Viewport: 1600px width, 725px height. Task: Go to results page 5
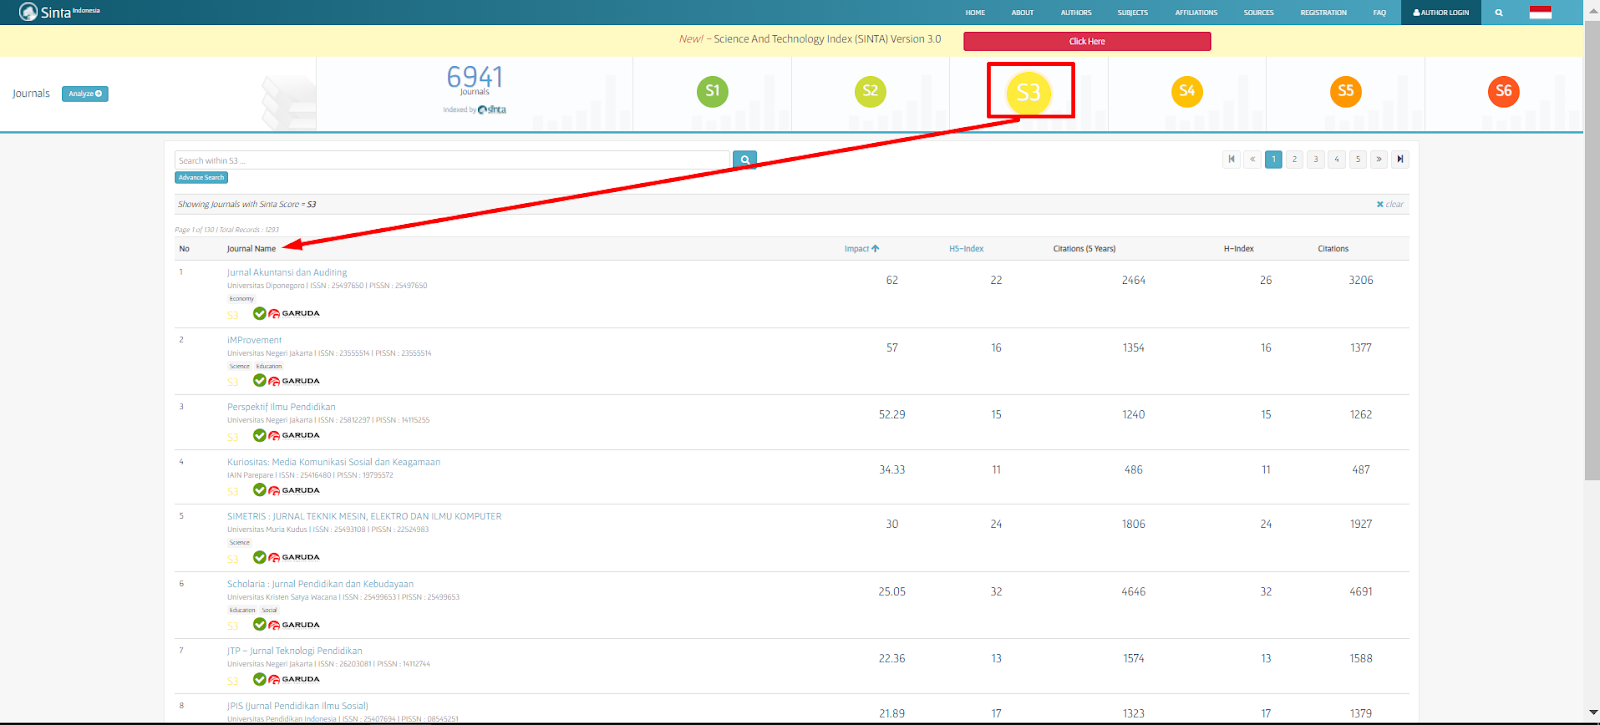point(1357,159)
